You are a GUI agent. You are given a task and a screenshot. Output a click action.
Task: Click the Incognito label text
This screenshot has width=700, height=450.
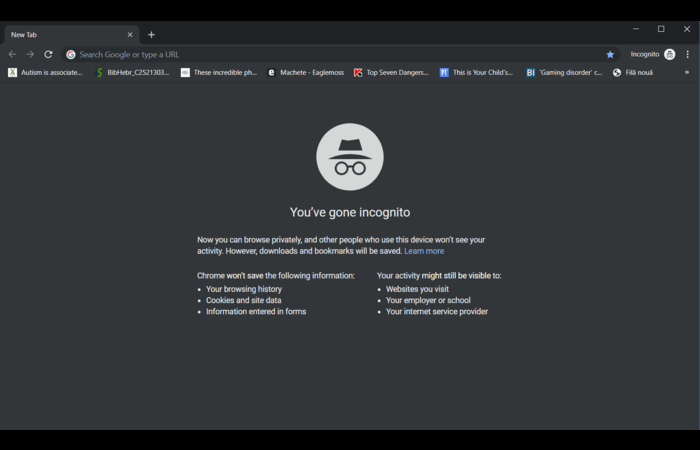pos(645,54)
